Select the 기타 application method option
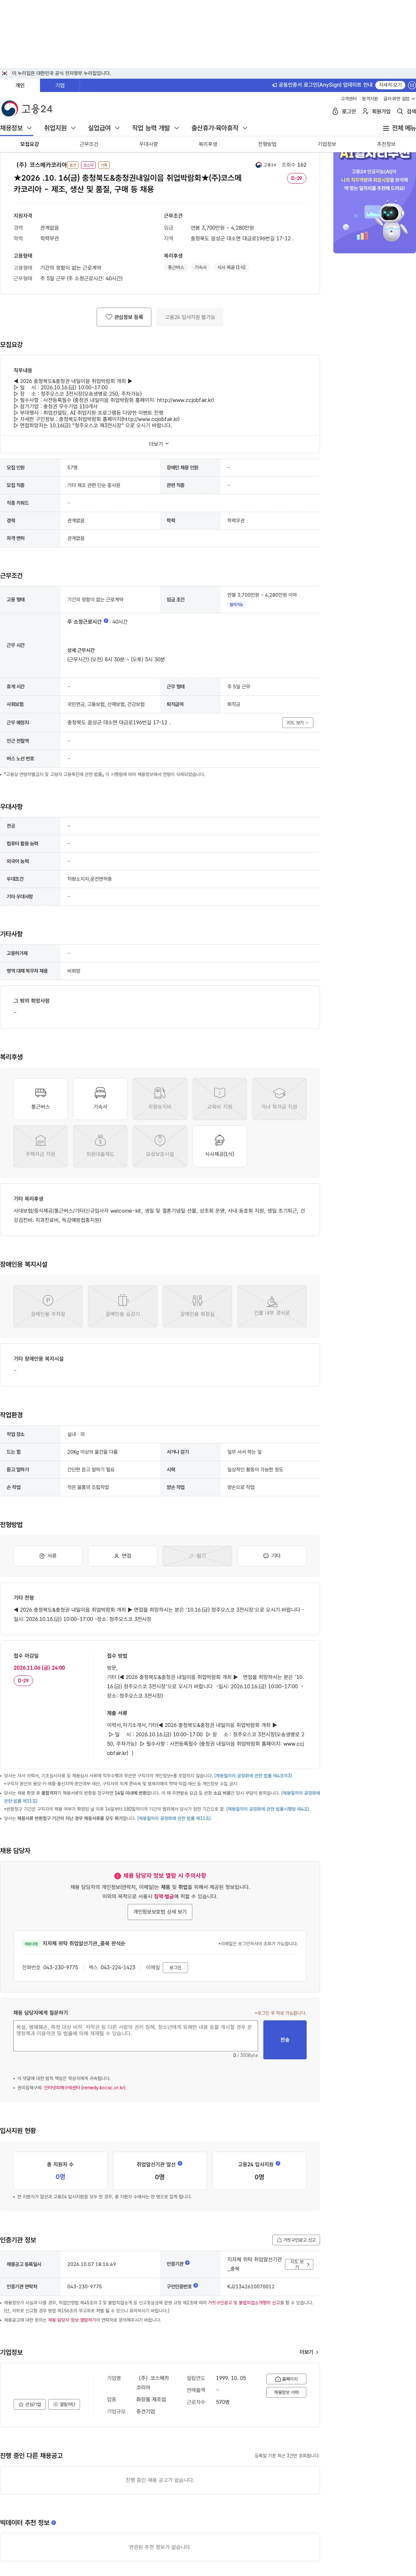The image size is (416, 2576). (272, 1556)
